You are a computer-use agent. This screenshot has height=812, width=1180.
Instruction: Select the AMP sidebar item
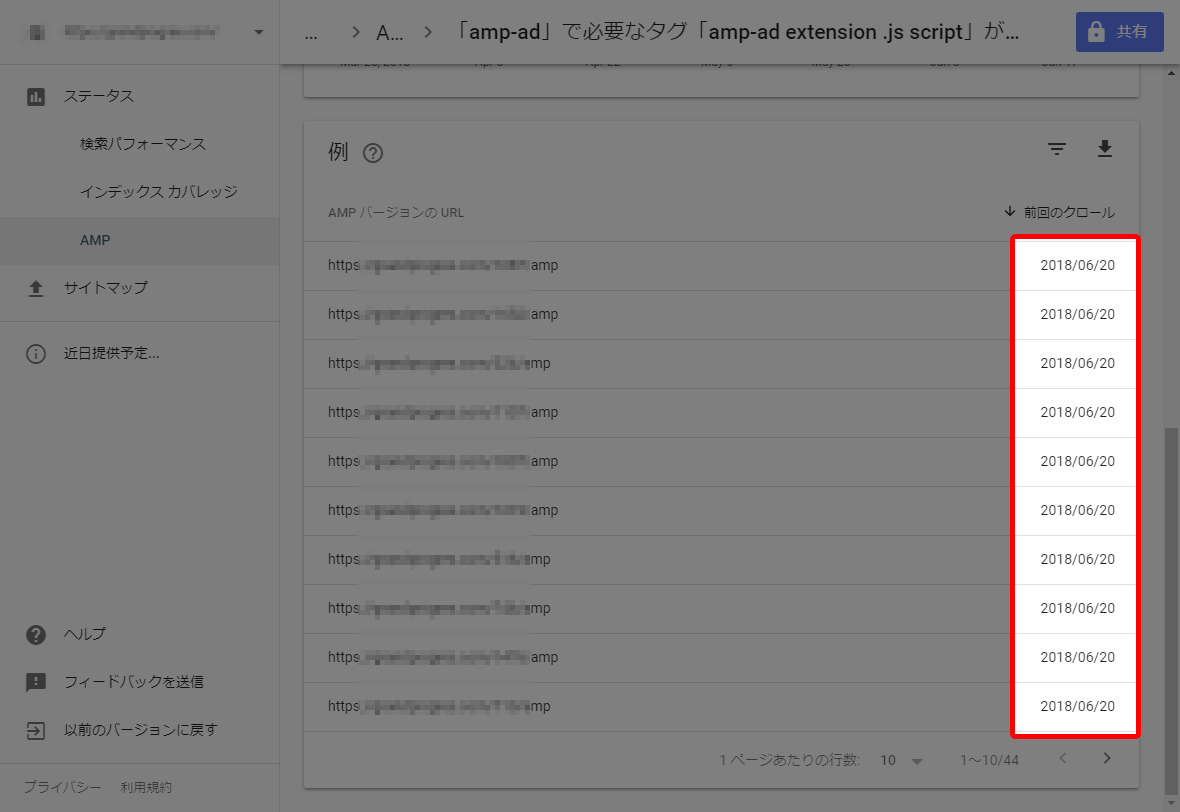point(95,241)
